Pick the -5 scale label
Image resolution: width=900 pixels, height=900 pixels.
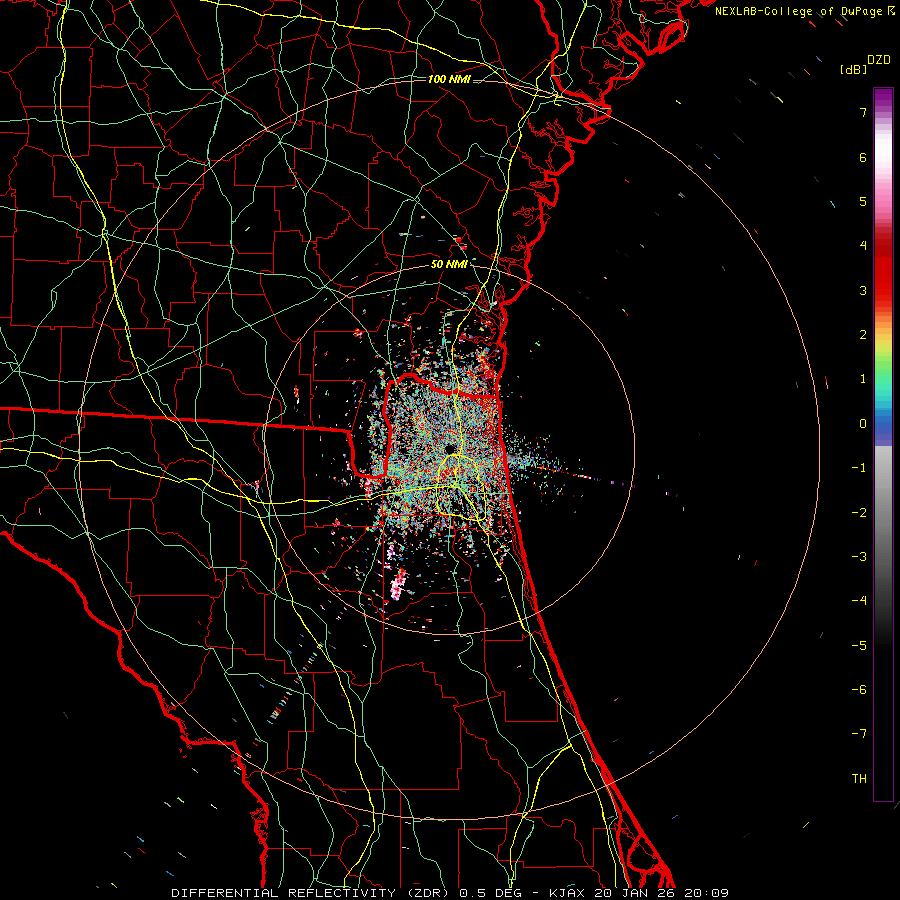point(859,645)
